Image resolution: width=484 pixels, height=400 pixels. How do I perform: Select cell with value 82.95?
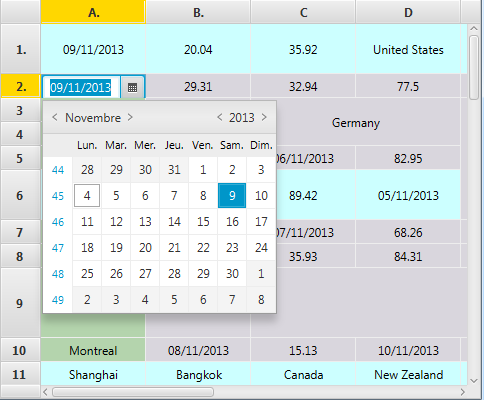point(408,158)
